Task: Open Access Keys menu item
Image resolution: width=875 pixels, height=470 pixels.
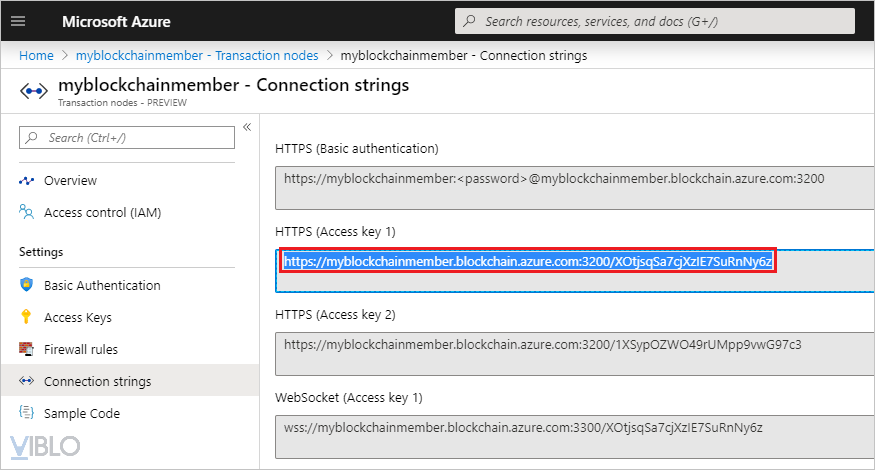Action: 78,317
